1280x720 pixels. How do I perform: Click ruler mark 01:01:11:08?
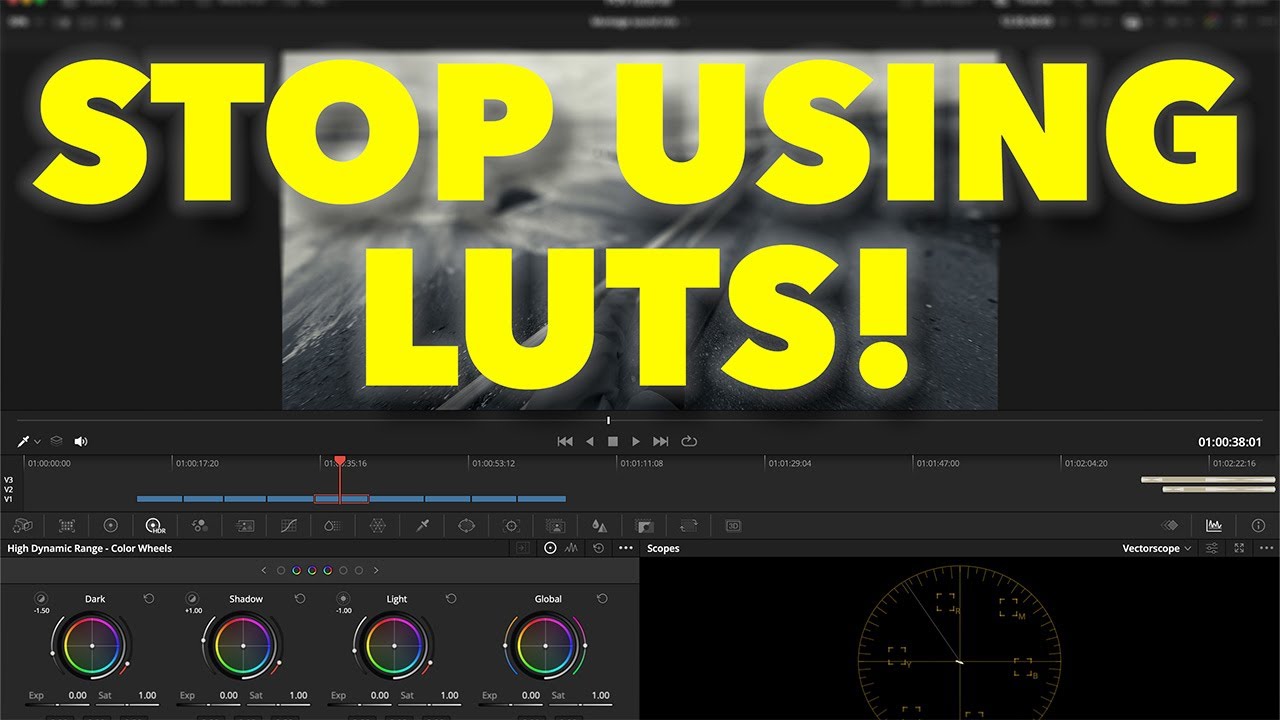coord(641,463)
